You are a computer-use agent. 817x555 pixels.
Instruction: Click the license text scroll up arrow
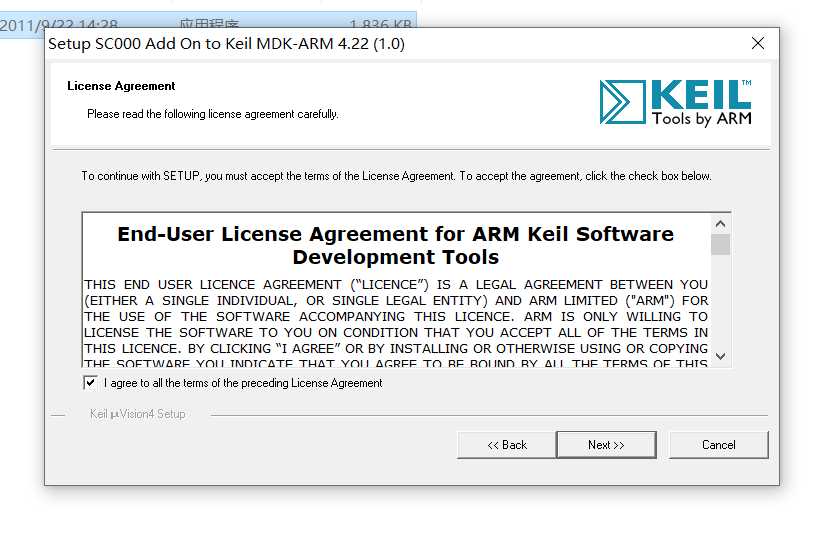coord(721,224)
